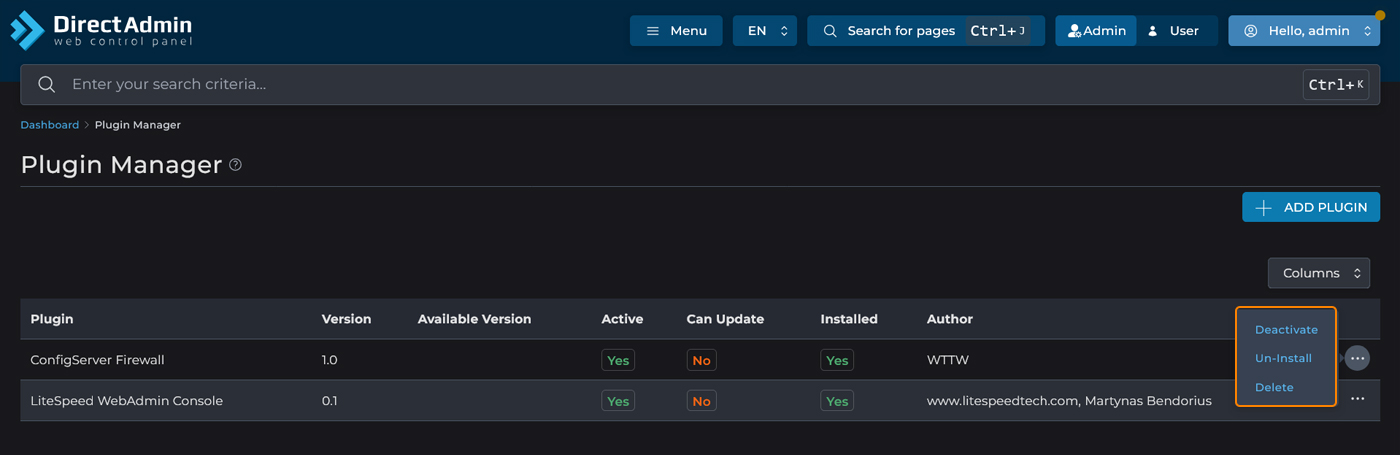Expand the Hello, admin account dropdown

pos(1304,31)
